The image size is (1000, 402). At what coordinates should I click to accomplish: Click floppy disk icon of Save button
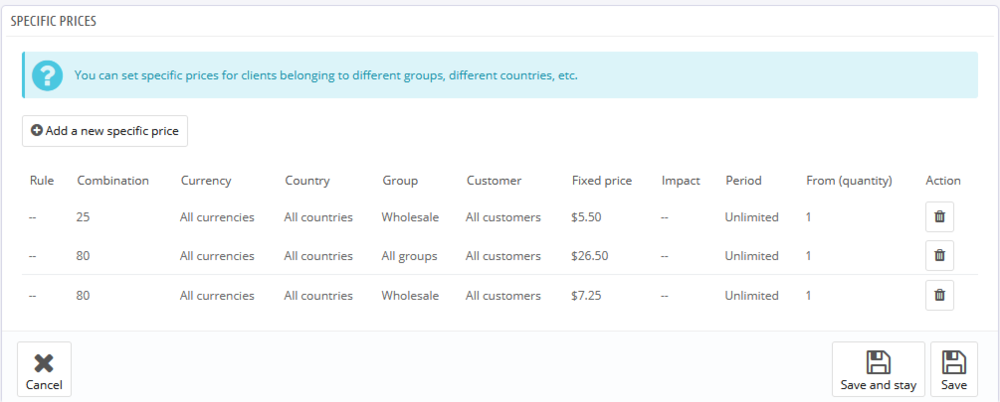(954, 362)
